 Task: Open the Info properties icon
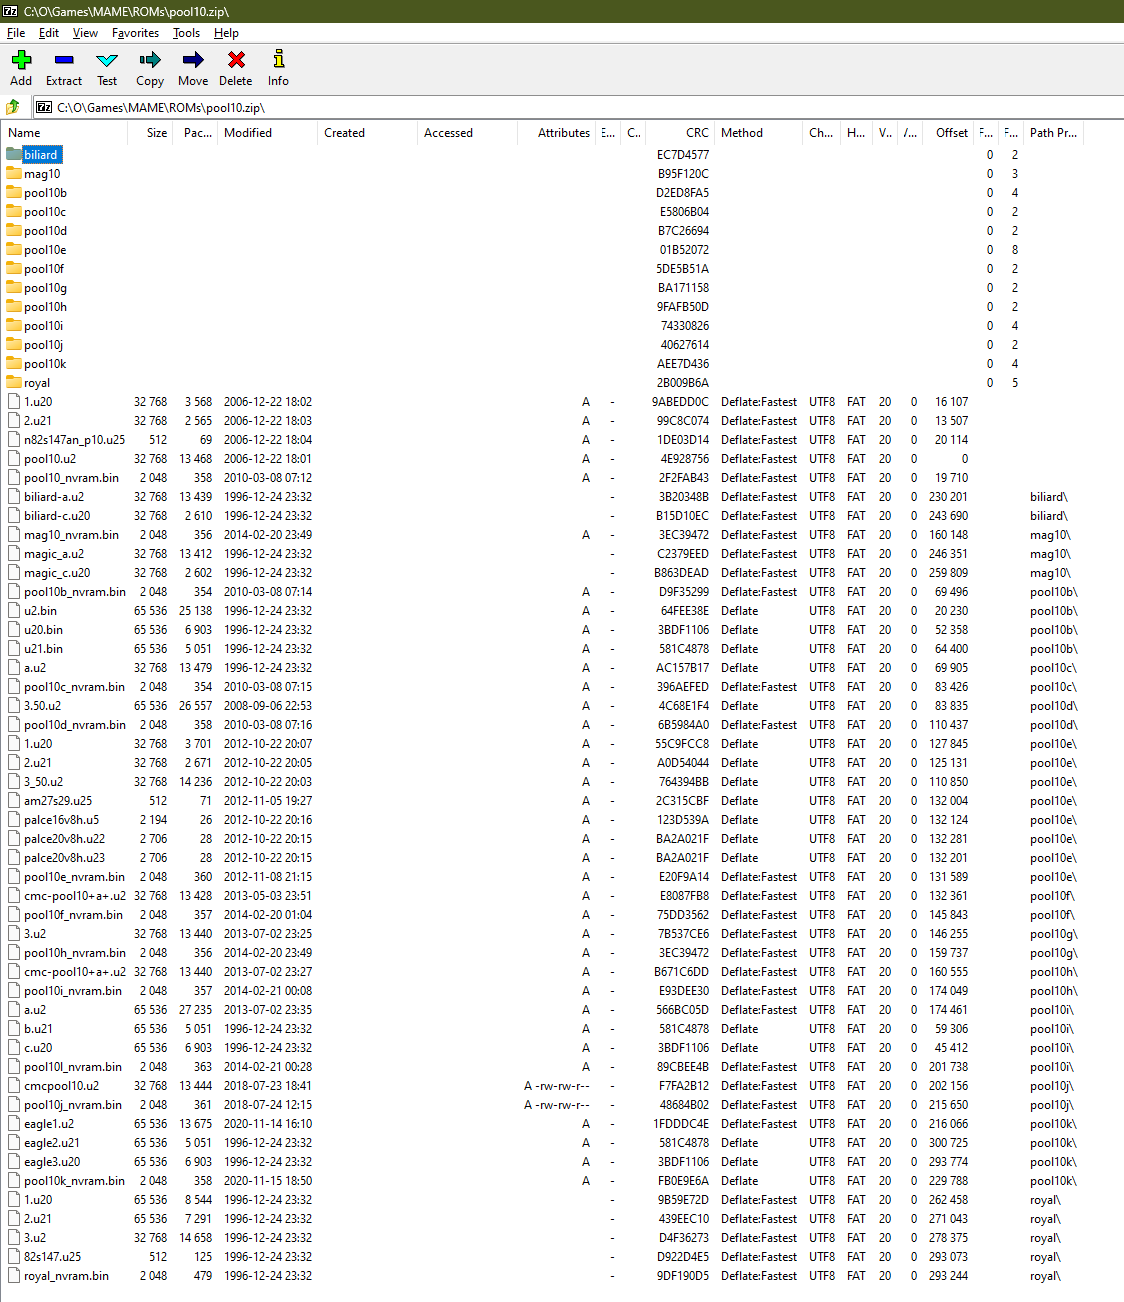pyautogui.click(x=278, y=68)
